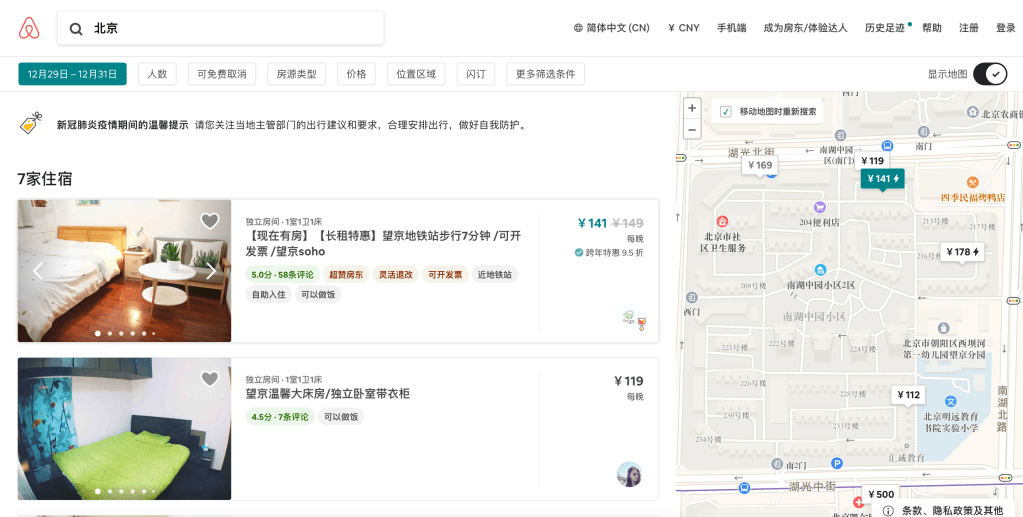
Task: Open date picker 12月29日 – 12月31日
Action: click(72, 74)
